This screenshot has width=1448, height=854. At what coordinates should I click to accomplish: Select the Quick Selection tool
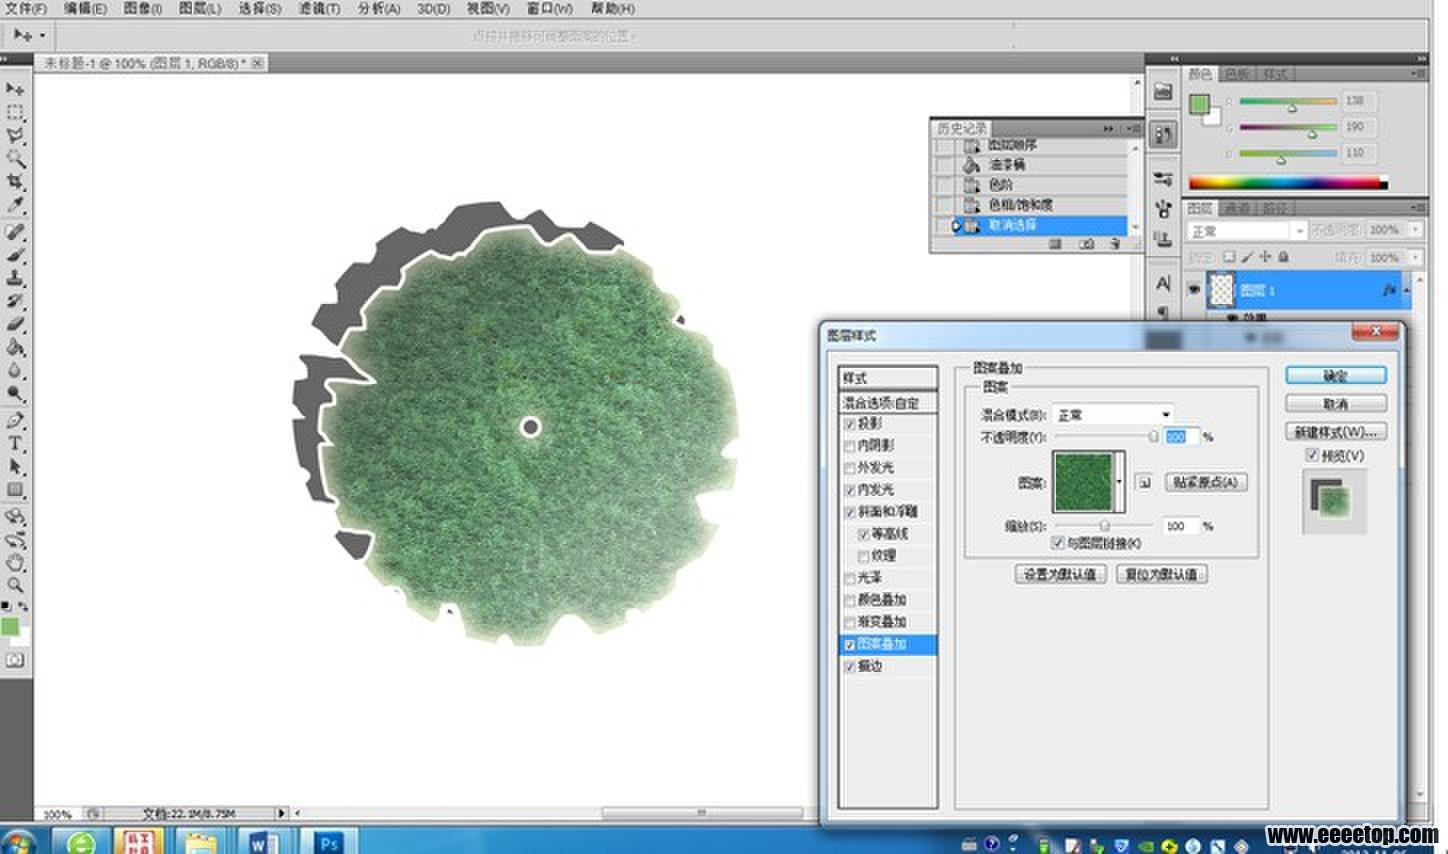[15, 158]
